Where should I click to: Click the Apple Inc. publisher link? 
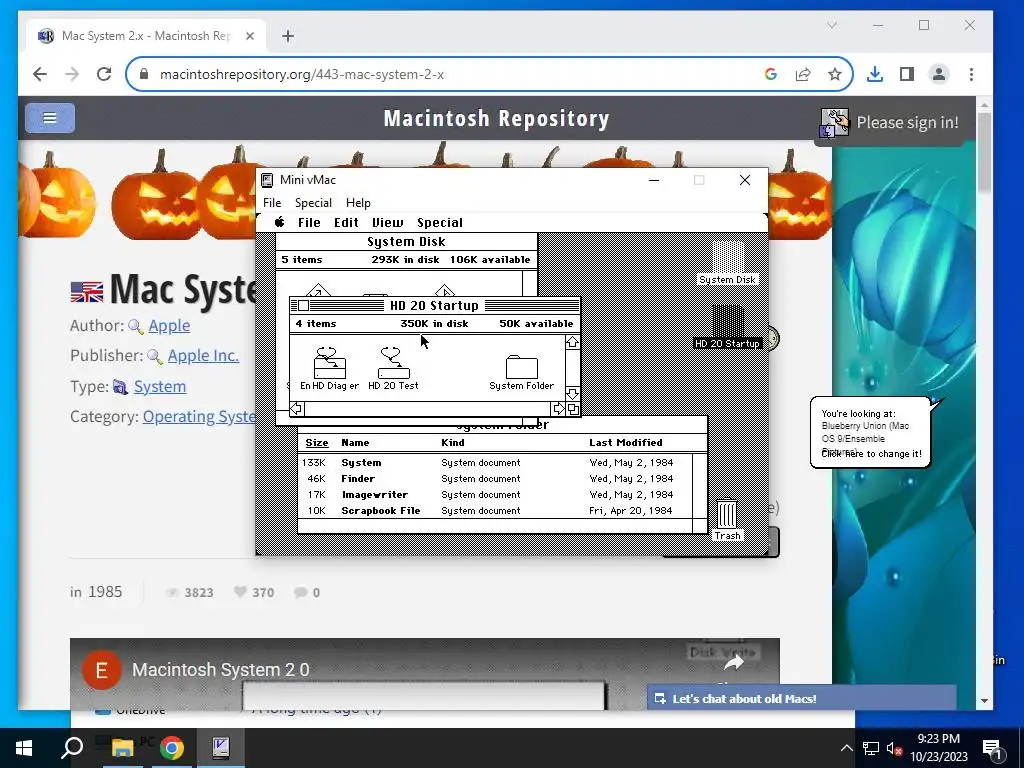203,355
